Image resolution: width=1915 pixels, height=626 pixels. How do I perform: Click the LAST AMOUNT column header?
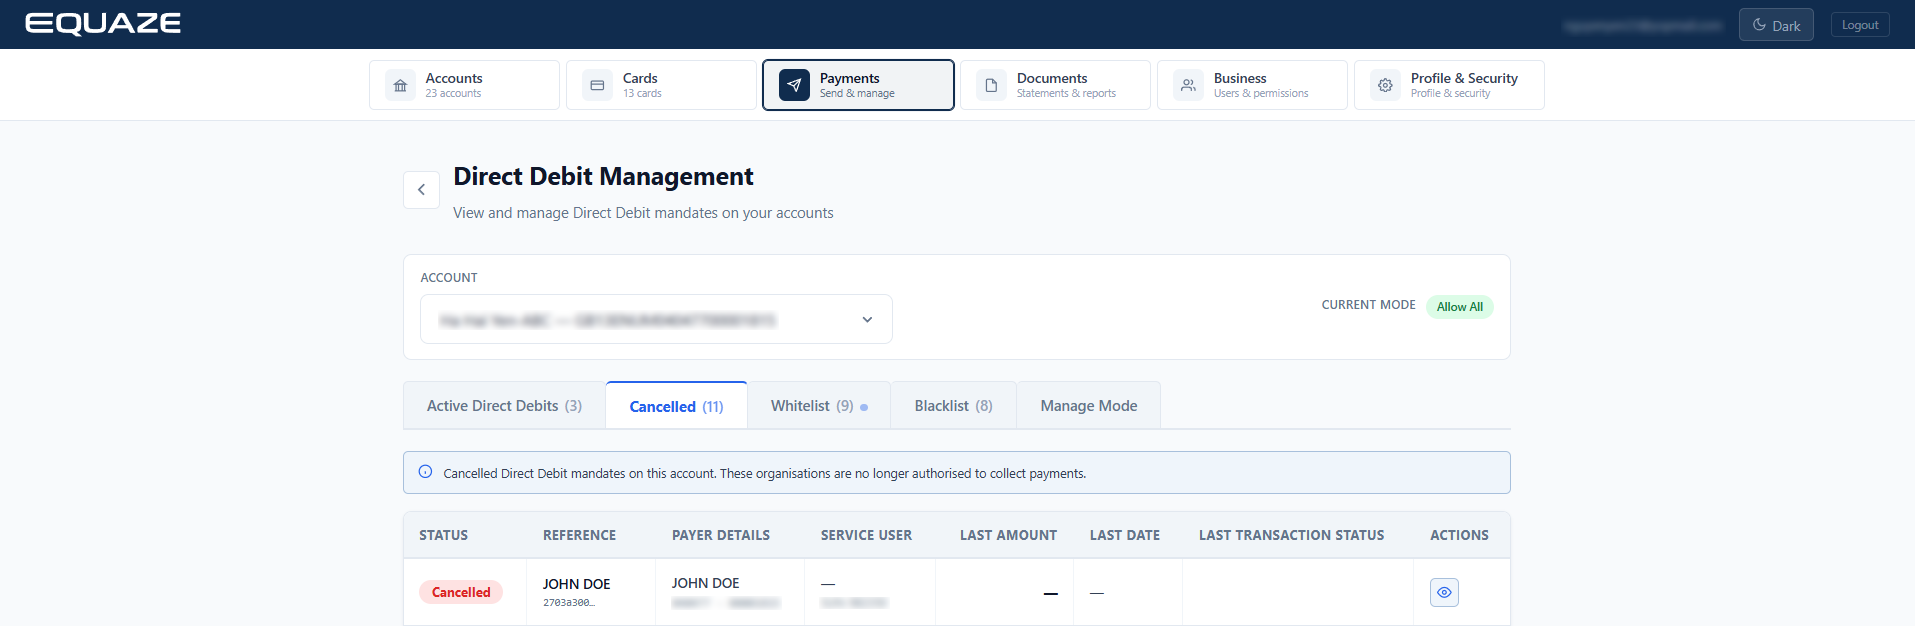(1008, 535)
